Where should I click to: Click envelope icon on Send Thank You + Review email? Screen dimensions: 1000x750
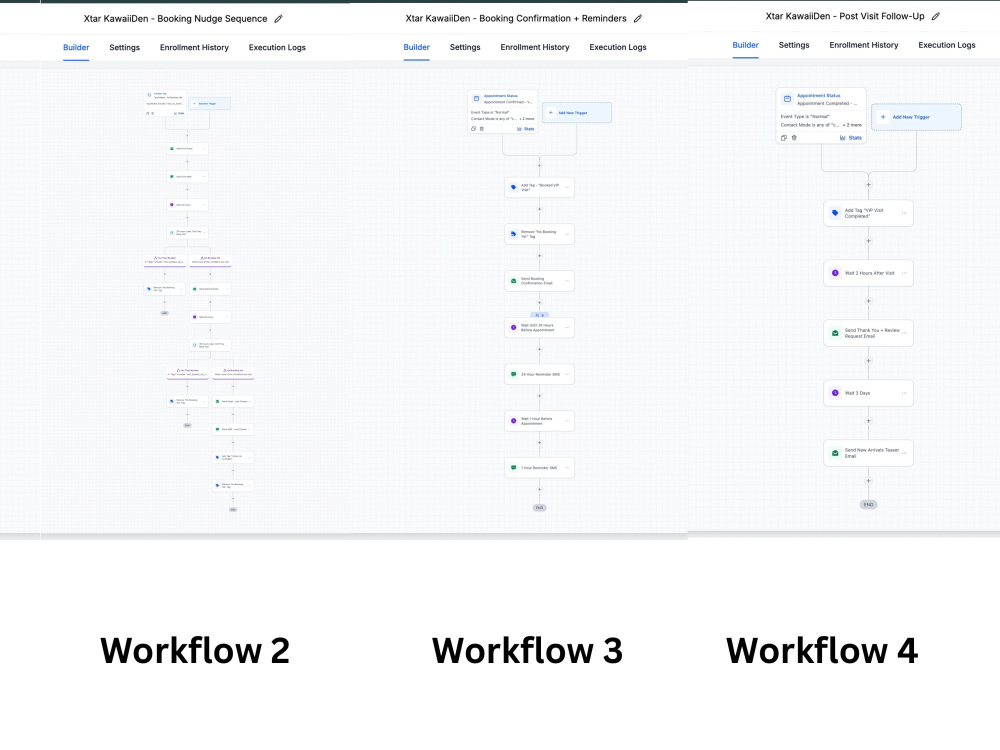tap(835, 333)
